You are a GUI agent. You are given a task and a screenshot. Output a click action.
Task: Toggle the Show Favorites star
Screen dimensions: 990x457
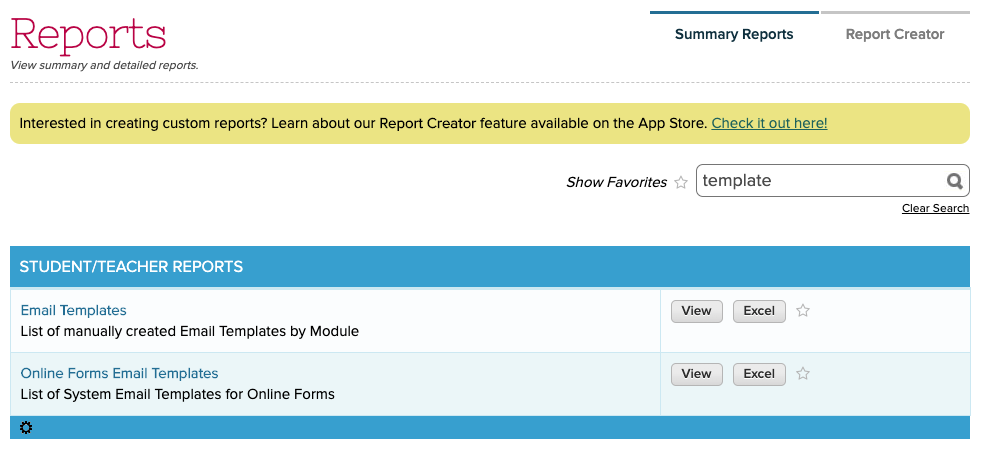(x=681, y=182)
